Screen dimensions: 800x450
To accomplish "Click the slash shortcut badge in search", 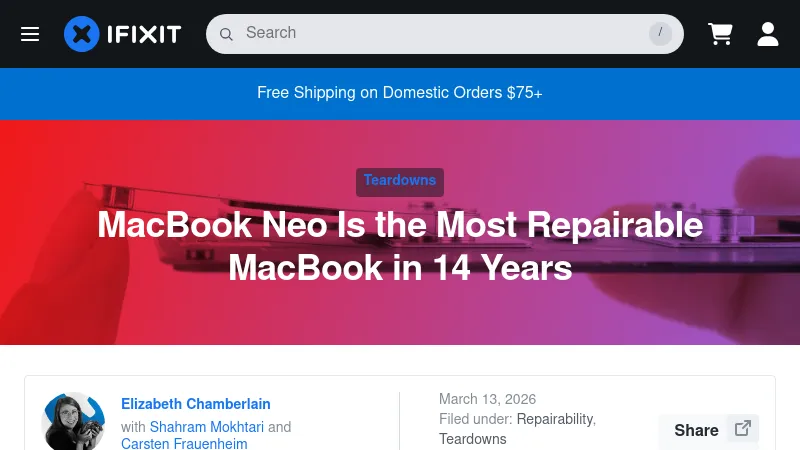I will tap(660, 34).
